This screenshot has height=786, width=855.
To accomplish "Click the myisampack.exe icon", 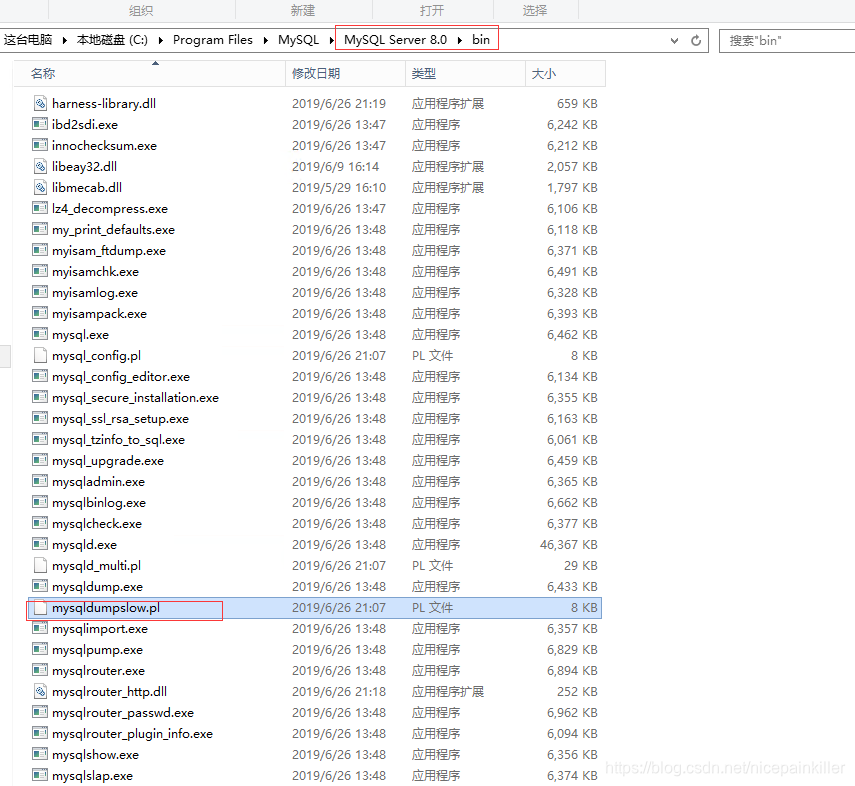I will pyautogui.click(x=40, y=313).
